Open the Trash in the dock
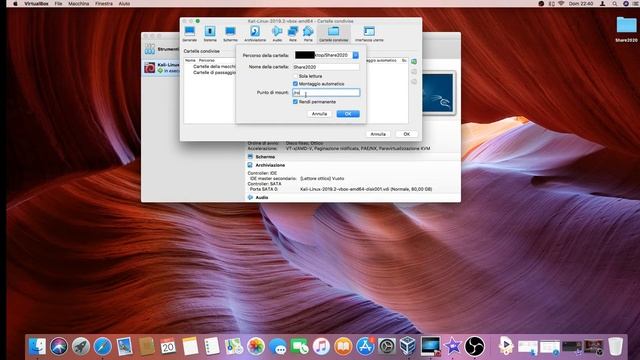 click(615, 346)
